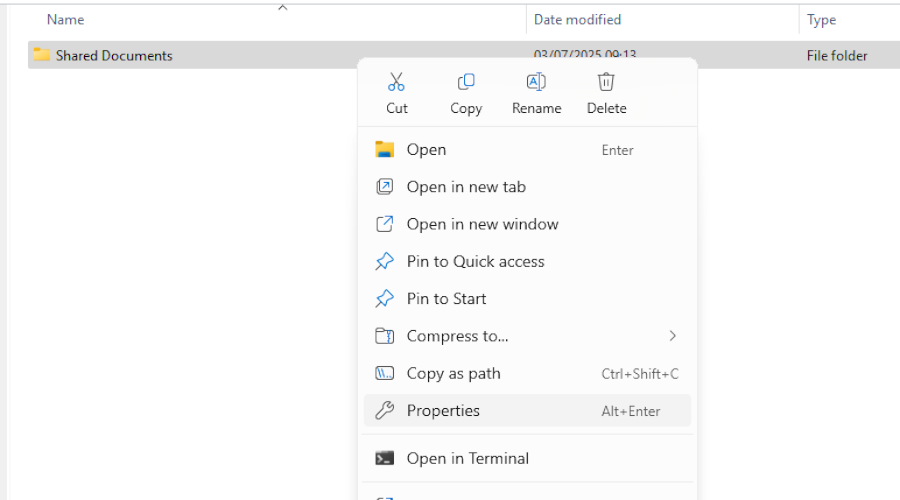Click the Shared Documents folder icon
Screen dimensions: 900x500
(41, 55)
